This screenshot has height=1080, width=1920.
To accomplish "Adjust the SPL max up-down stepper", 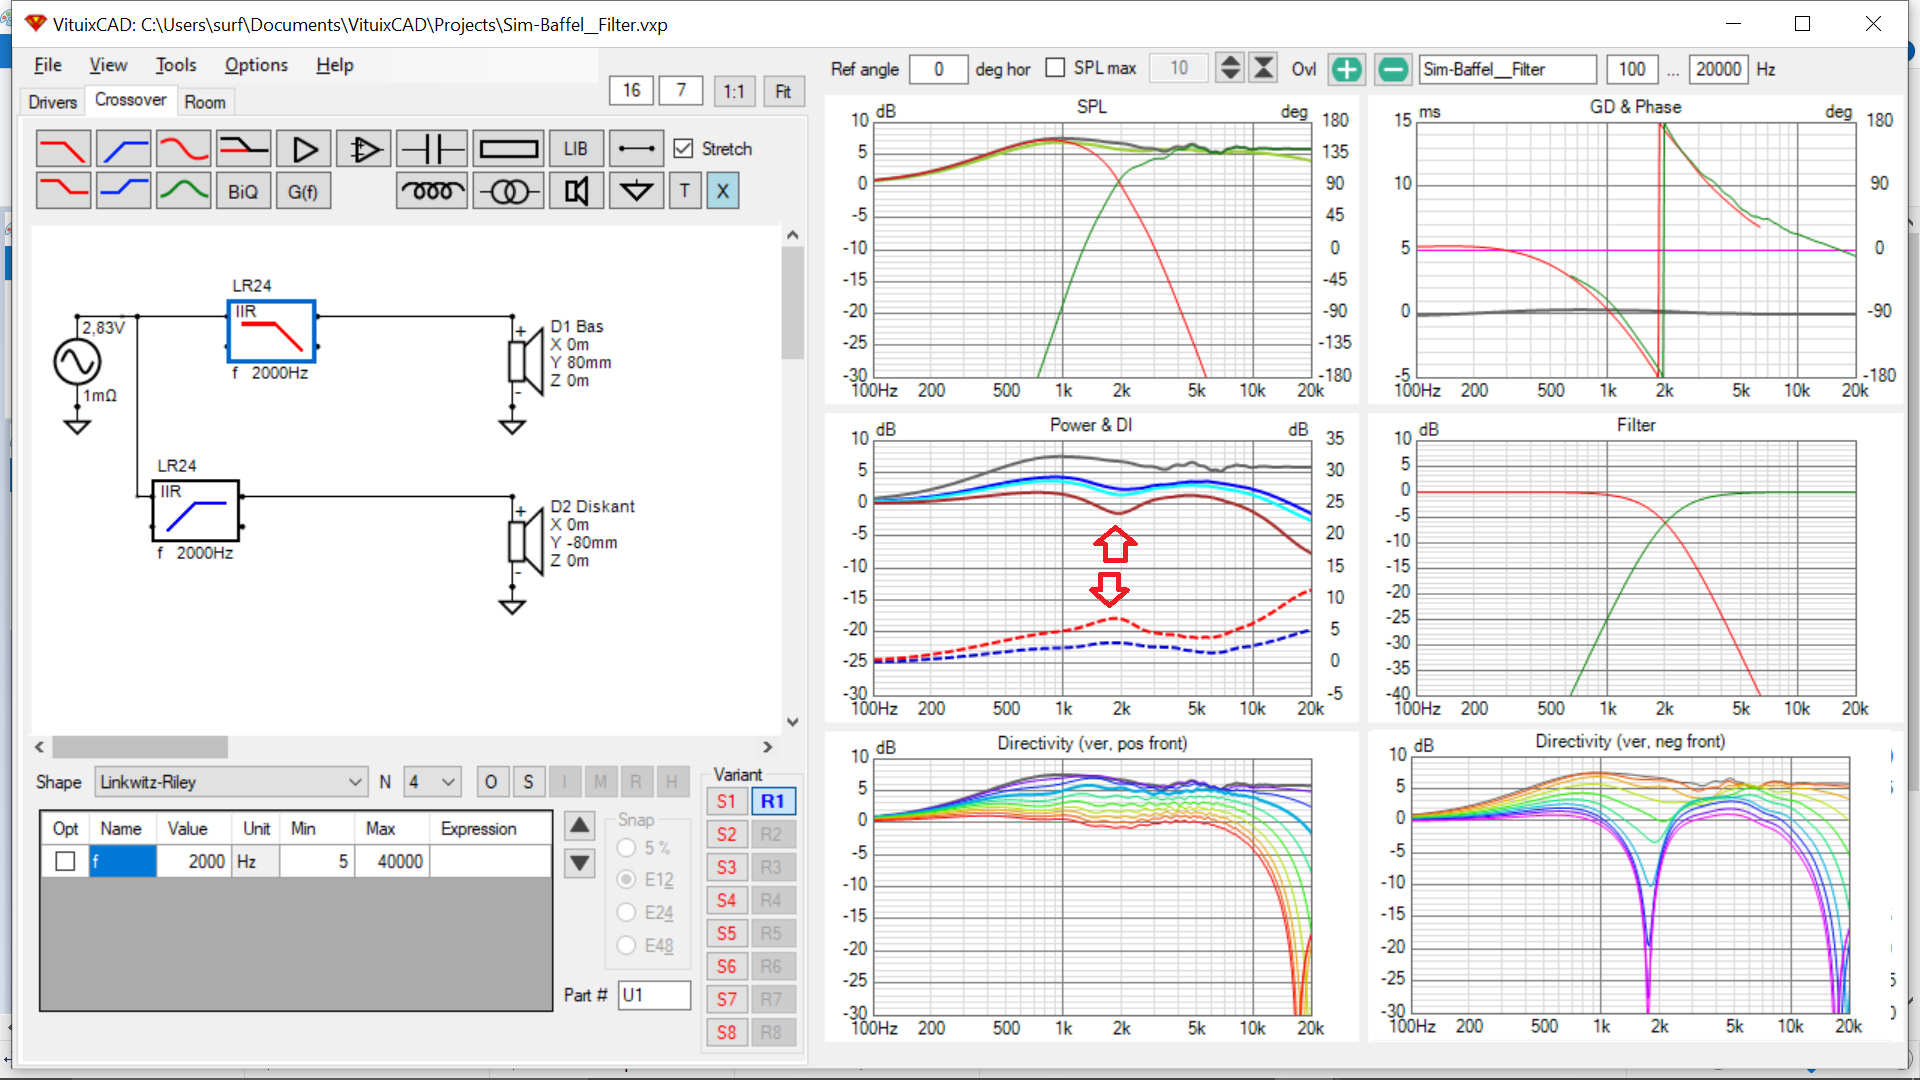I will [1230, 68].
